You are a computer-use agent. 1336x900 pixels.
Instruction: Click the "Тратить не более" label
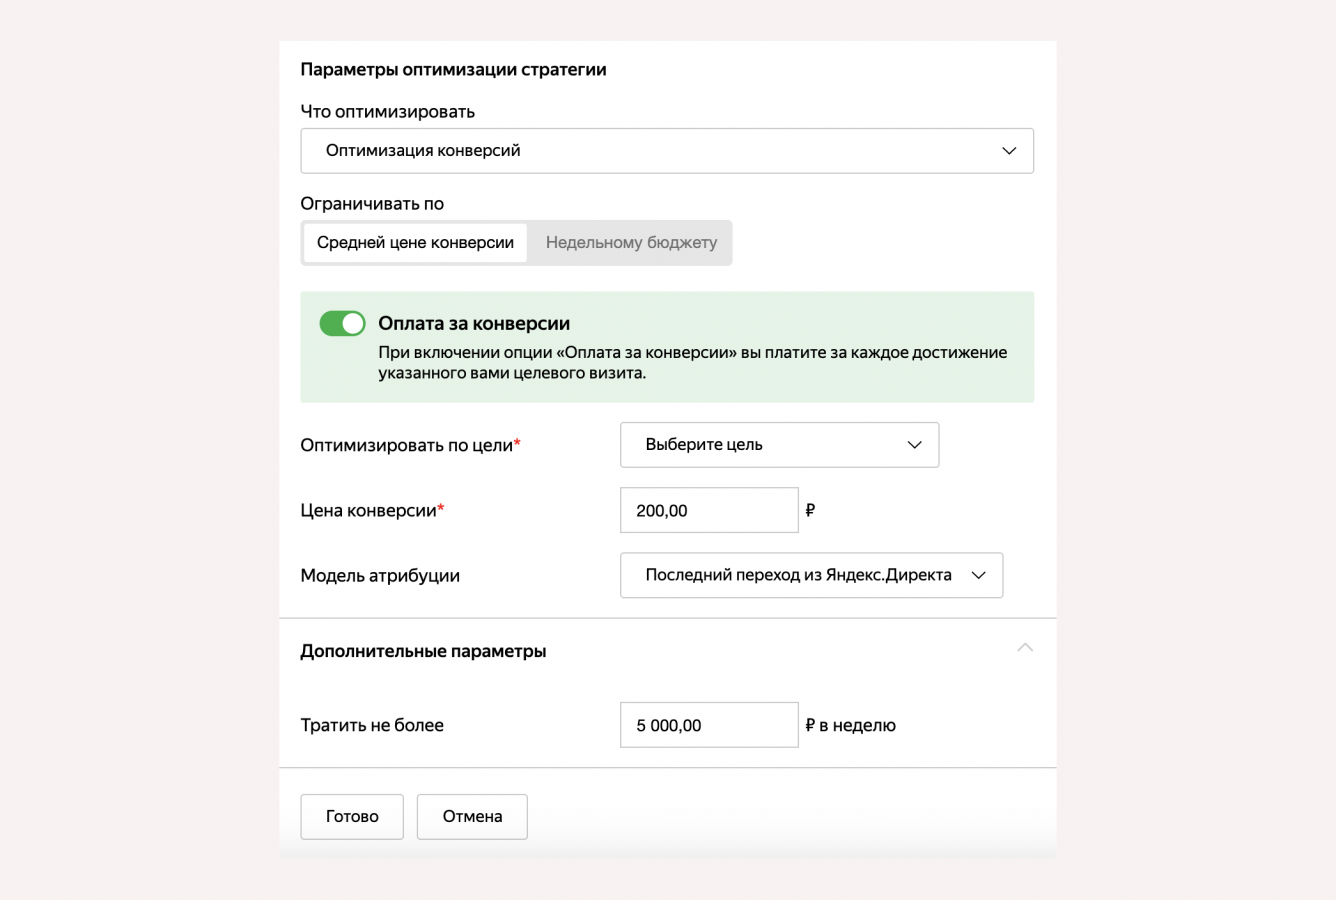click(372, 726)
